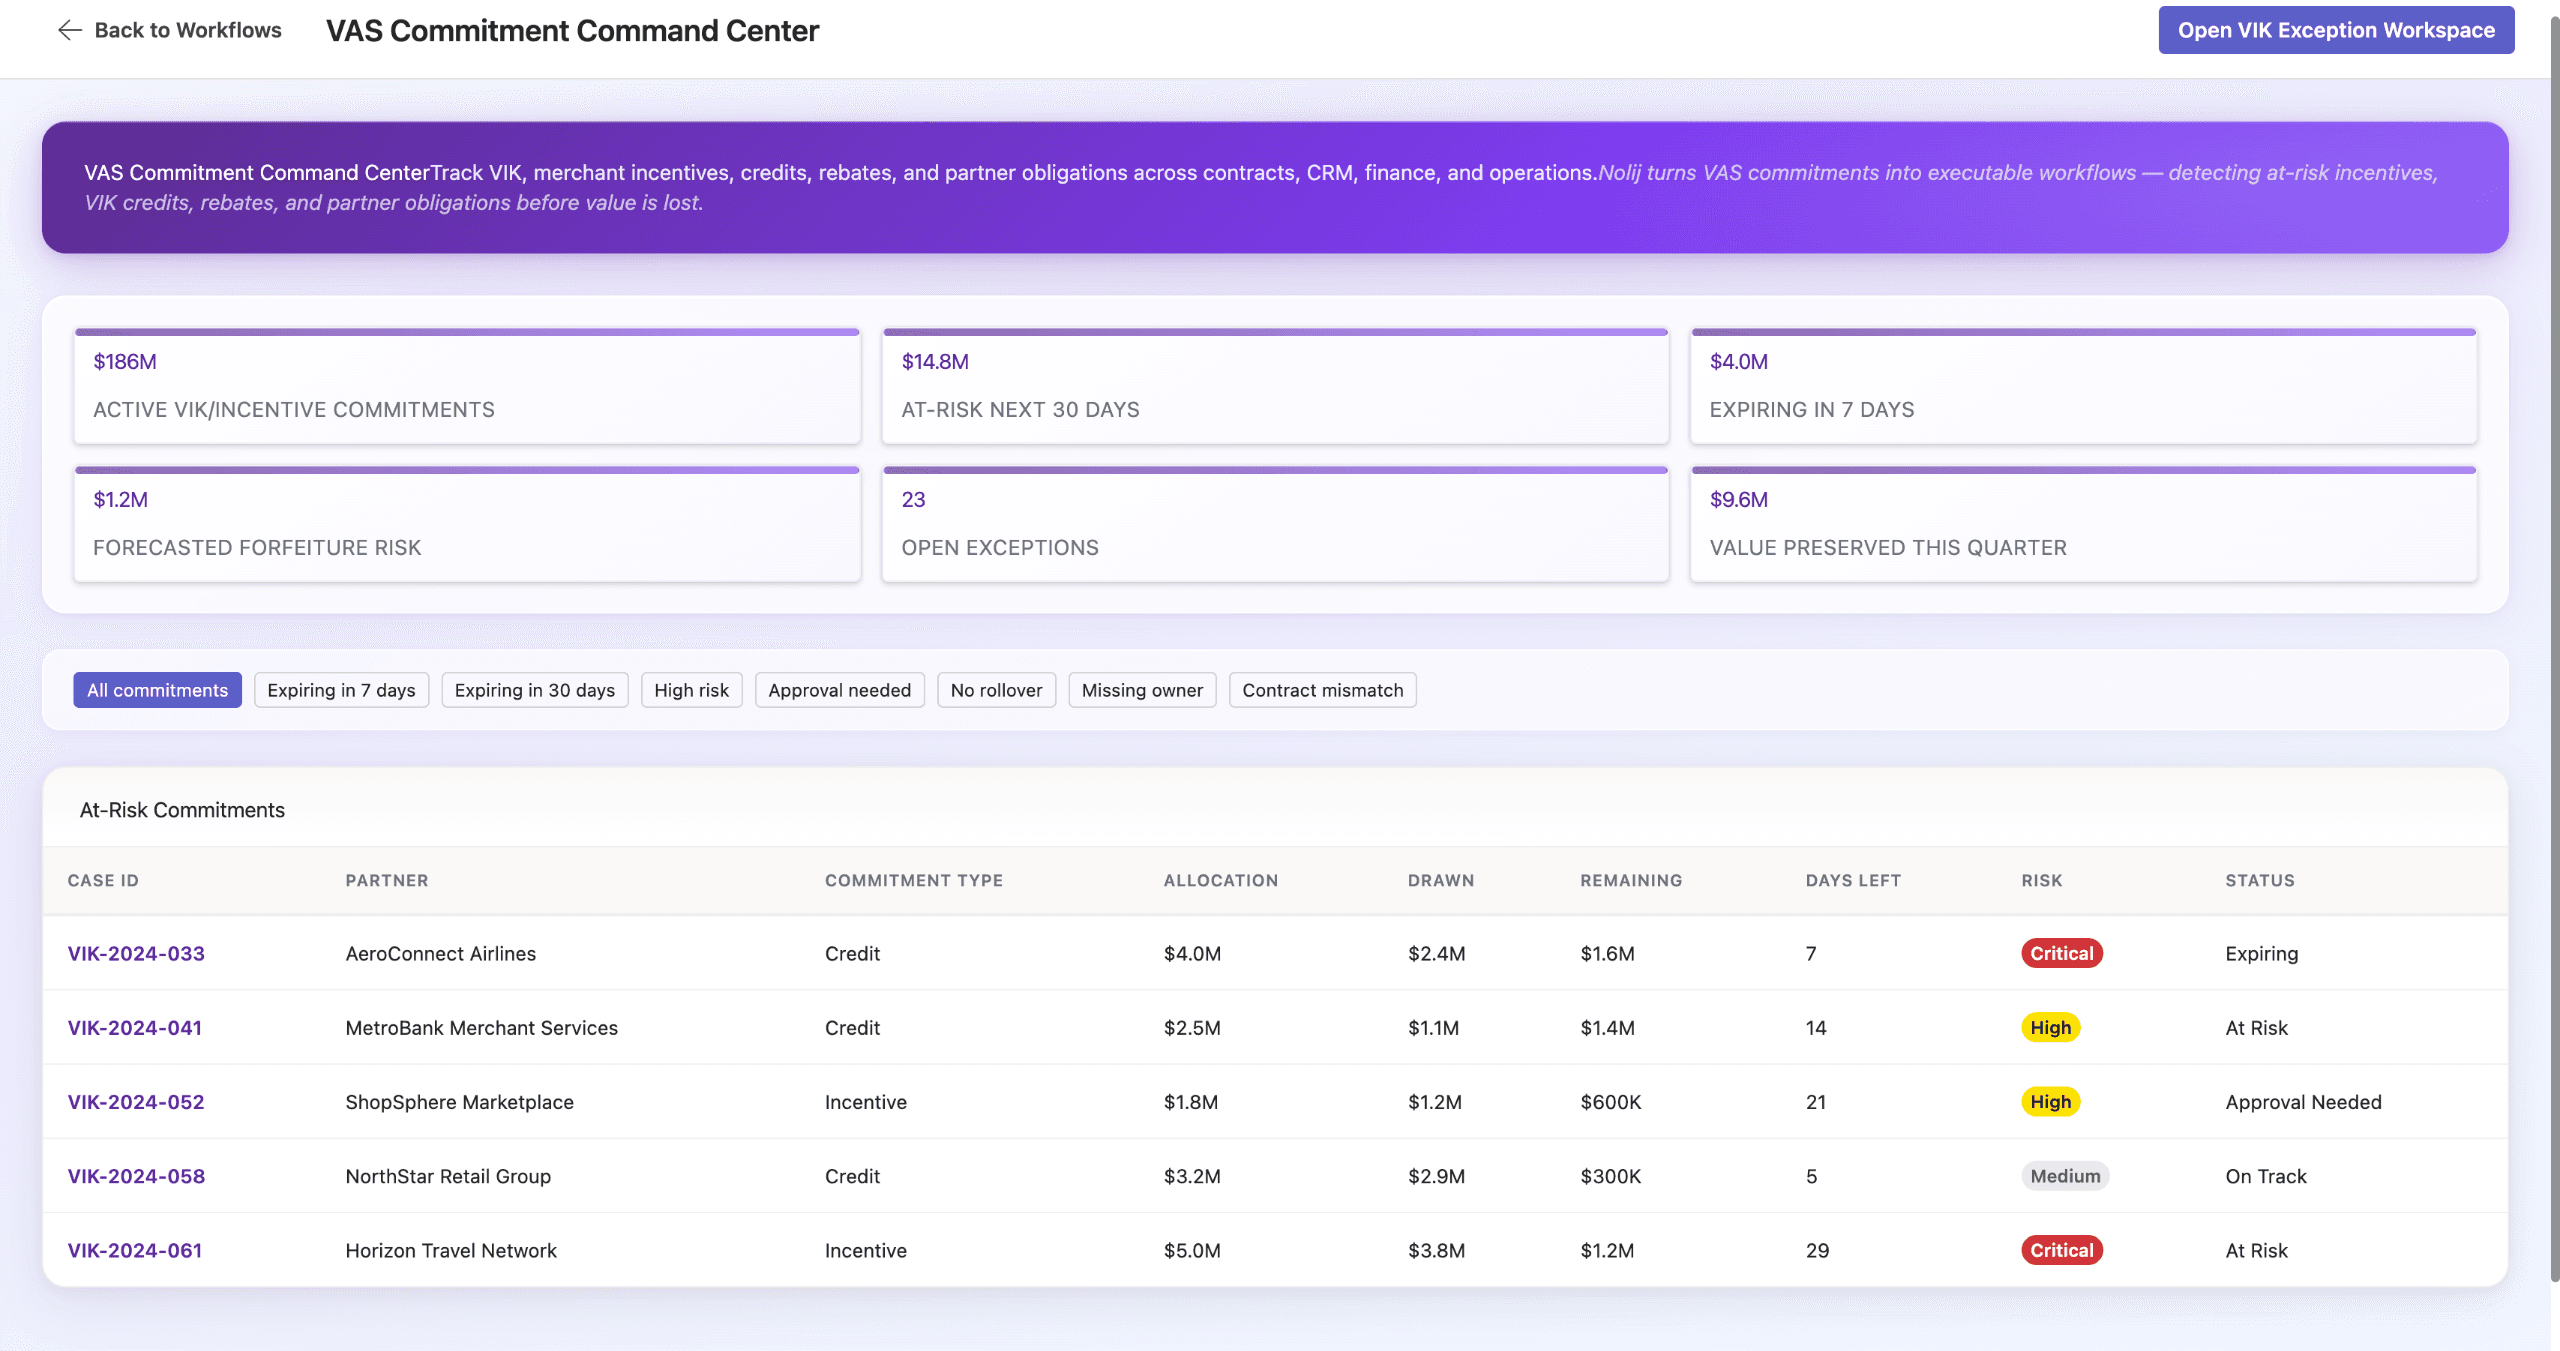
Task: Filter by Expiring in 30 days
Action: click(x=535, y=690)
